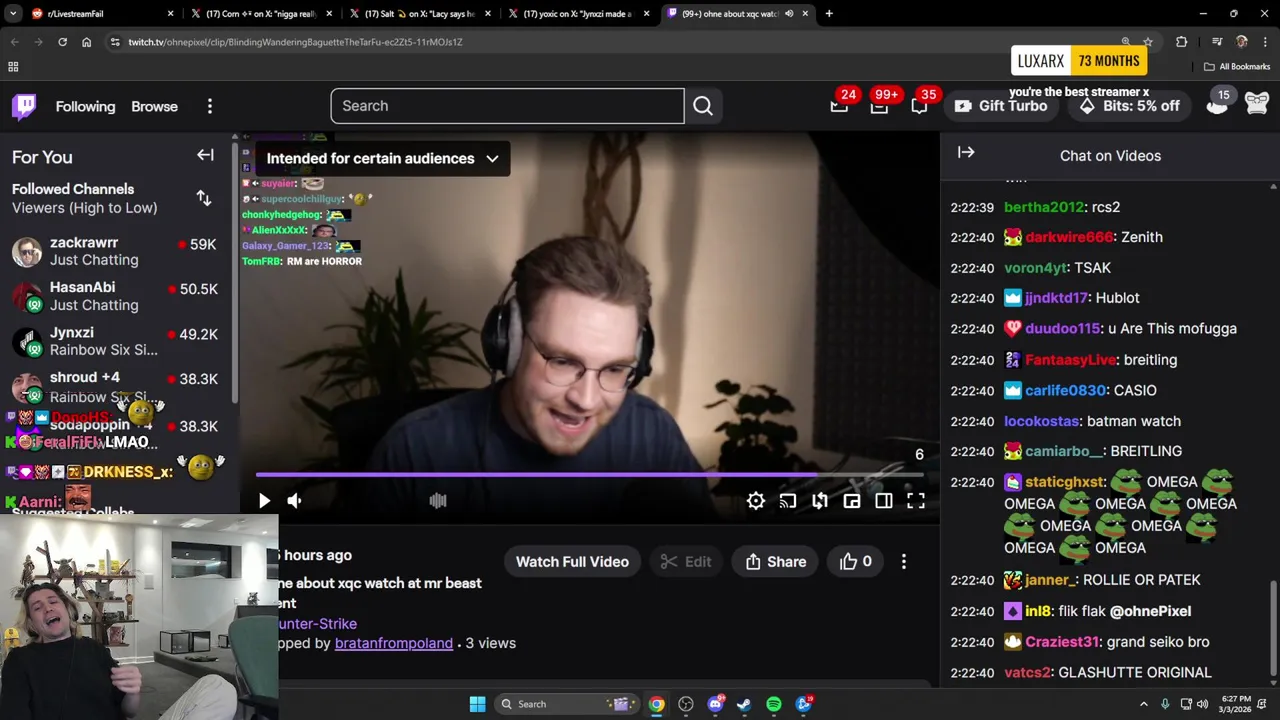
Task: Open Spotify from the taskbar
Action: (774, 704)
